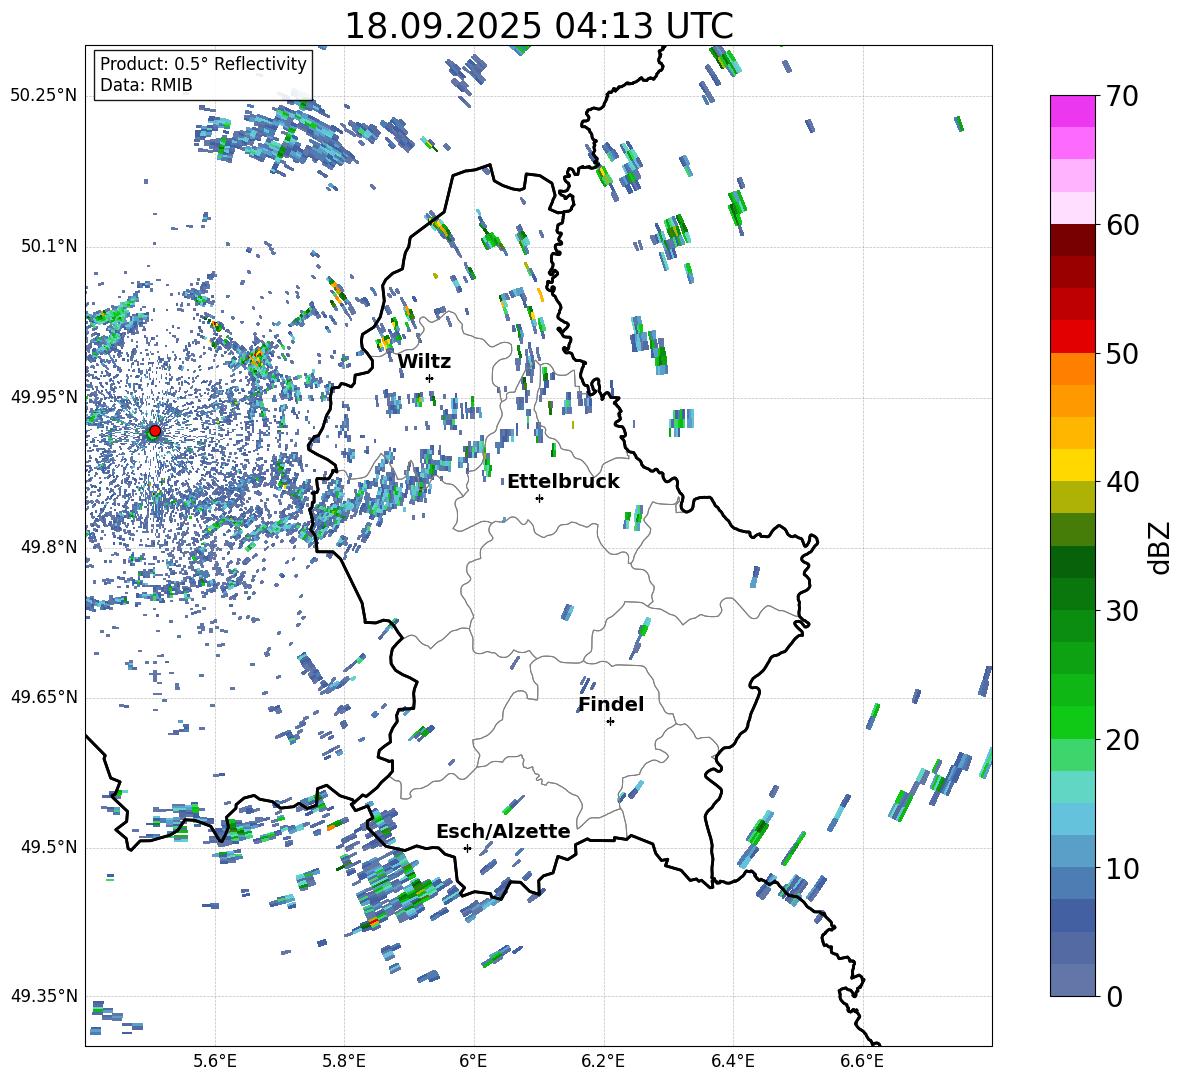1184x1081 pixels.
Task: Click the 50.25°N latitude tick label
Action: tap(44, 96)
